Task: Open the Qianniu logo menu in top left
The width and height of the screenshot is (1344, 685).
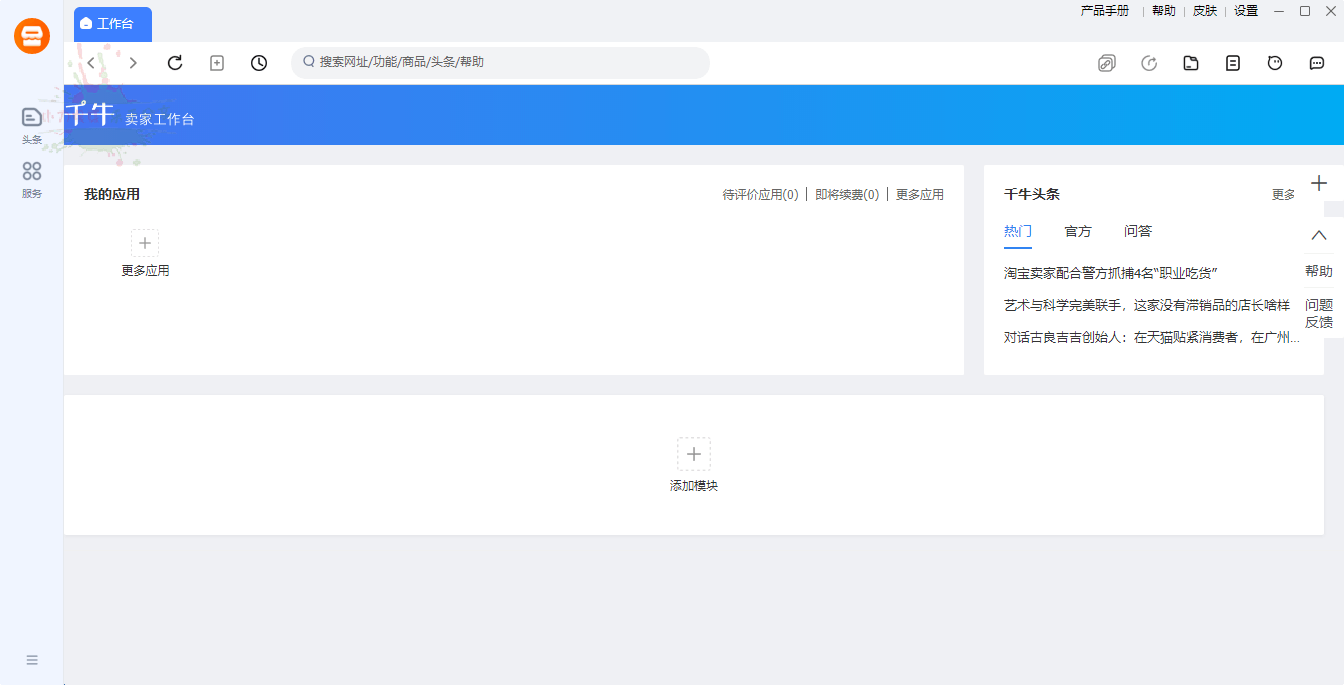Action: (x=30, y=35)
